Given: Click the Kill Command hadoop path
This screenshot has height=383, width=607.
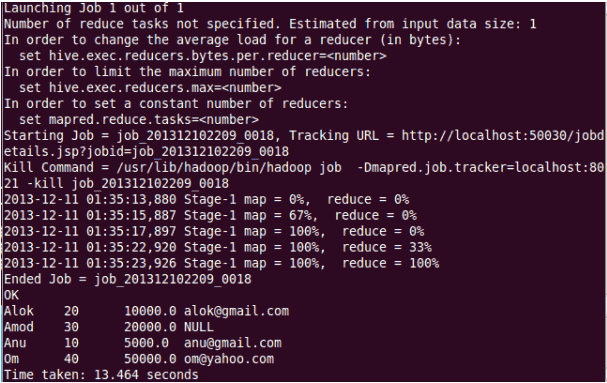Looking at the screenshot, I should tap(214, 167).
